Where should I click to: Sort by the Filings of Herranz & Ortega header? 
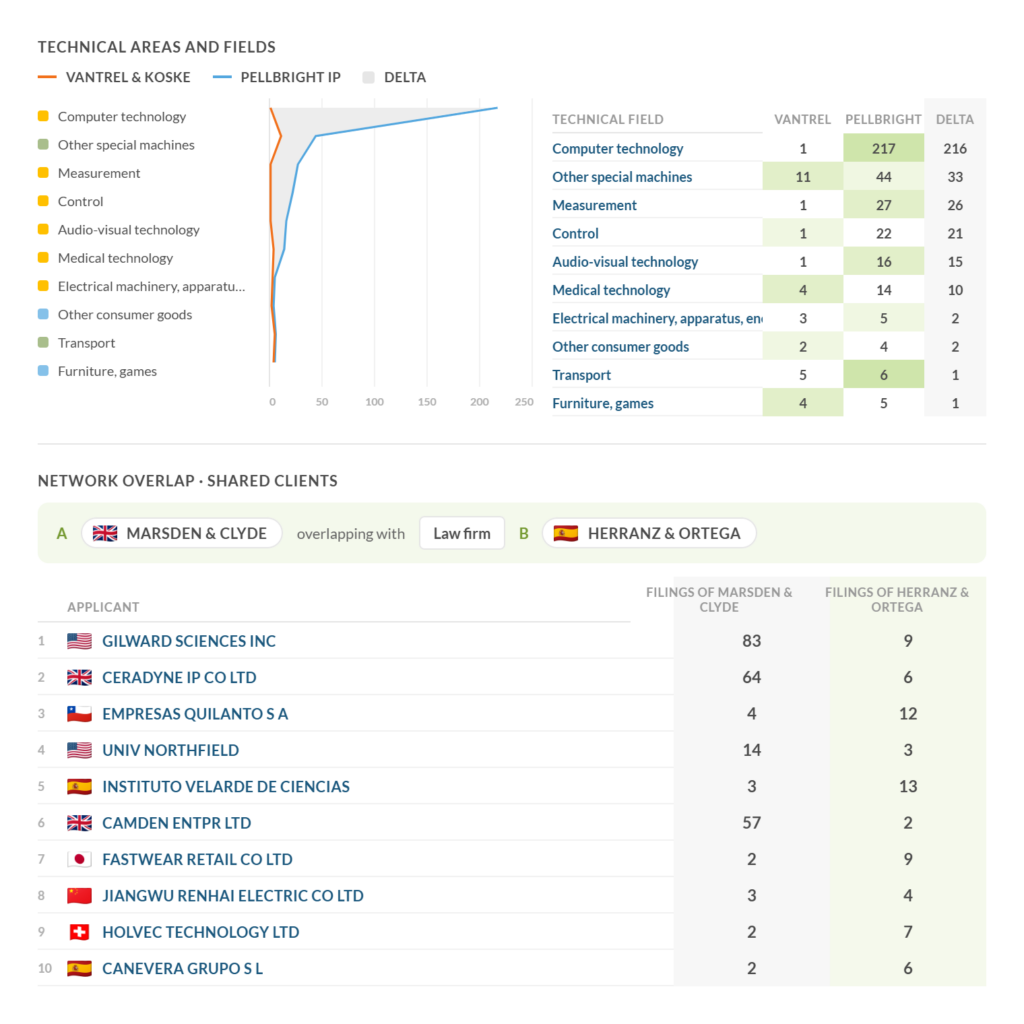[897, 600]
